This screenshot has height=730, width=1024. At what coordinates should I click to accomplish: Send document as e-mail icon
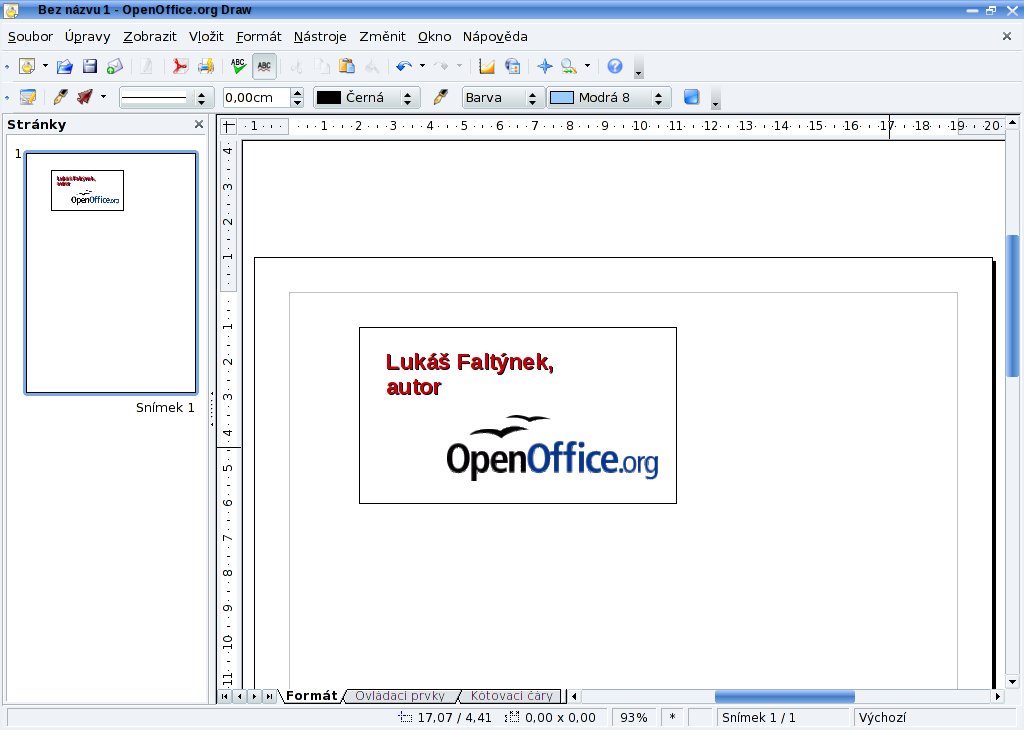(115, 66)
